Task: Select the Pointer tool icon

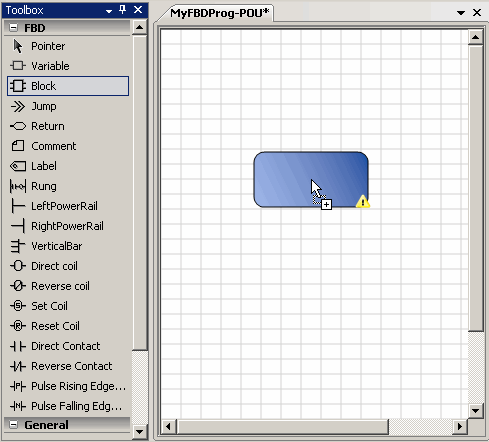Action: (18, 46)
